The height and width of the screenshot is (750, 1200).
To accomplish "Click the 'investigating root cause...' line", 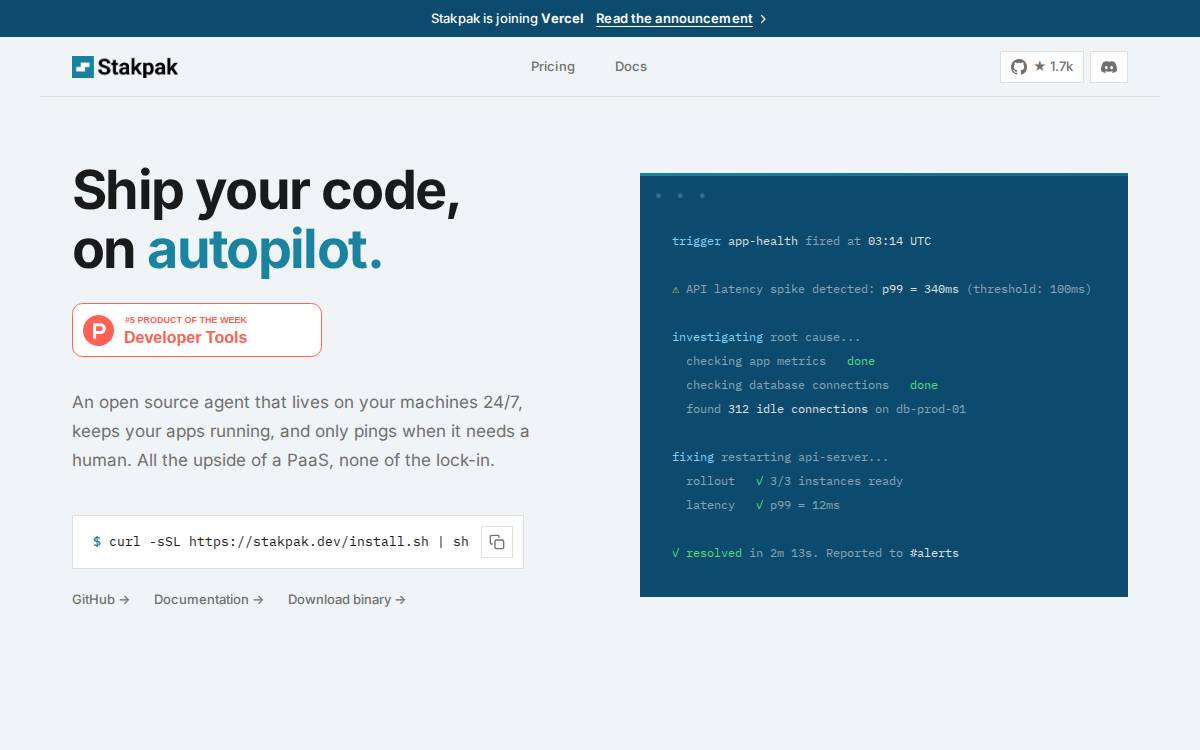I will 766,337.
